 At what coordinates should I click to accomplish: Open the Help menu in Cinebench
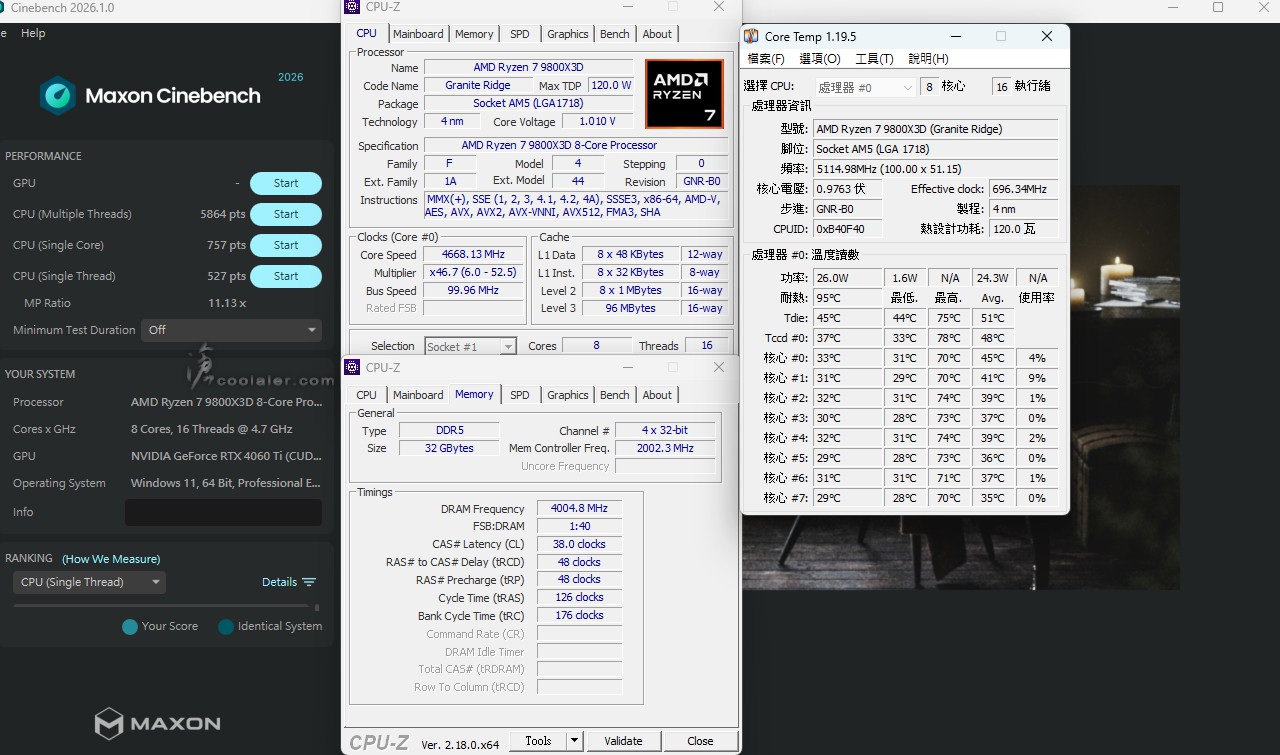tap(33, 33)
